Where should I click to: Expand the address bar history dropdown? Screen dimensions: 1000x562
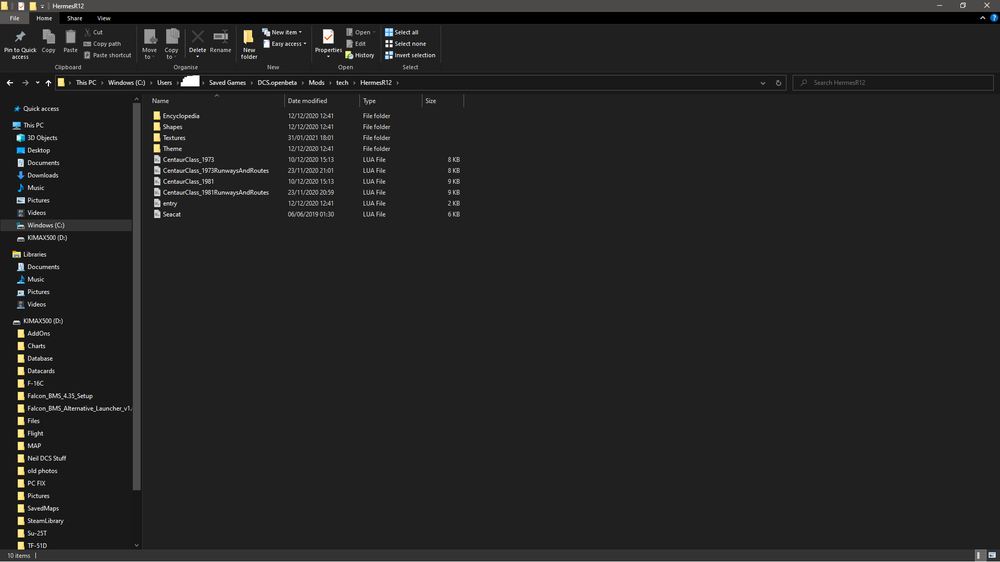(x=763, y=82)
